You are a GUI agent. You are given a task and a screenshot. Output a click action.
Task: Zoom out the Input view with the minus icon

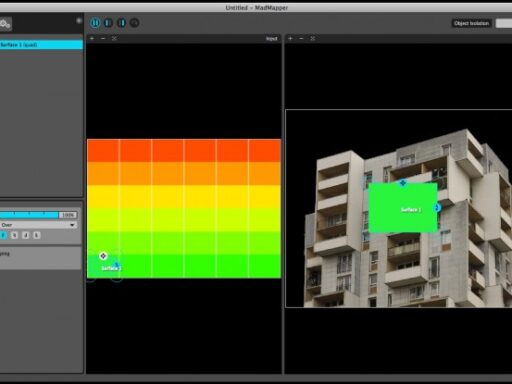coord(103,38)
